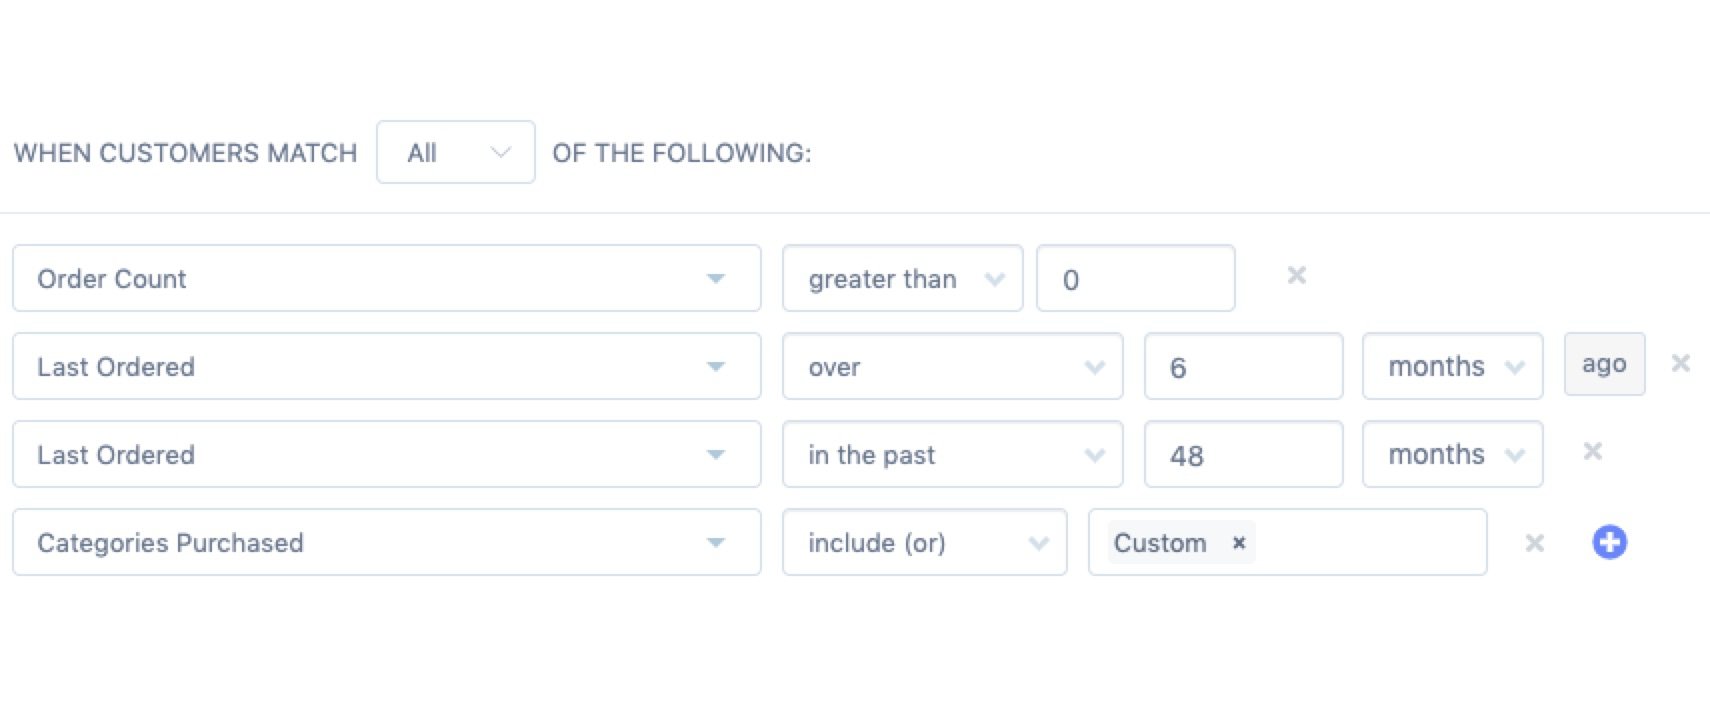This screenshot has height=708, width=1710.
Task: Remove the Order Count condition row
Action: click(x=1296, y=275)
